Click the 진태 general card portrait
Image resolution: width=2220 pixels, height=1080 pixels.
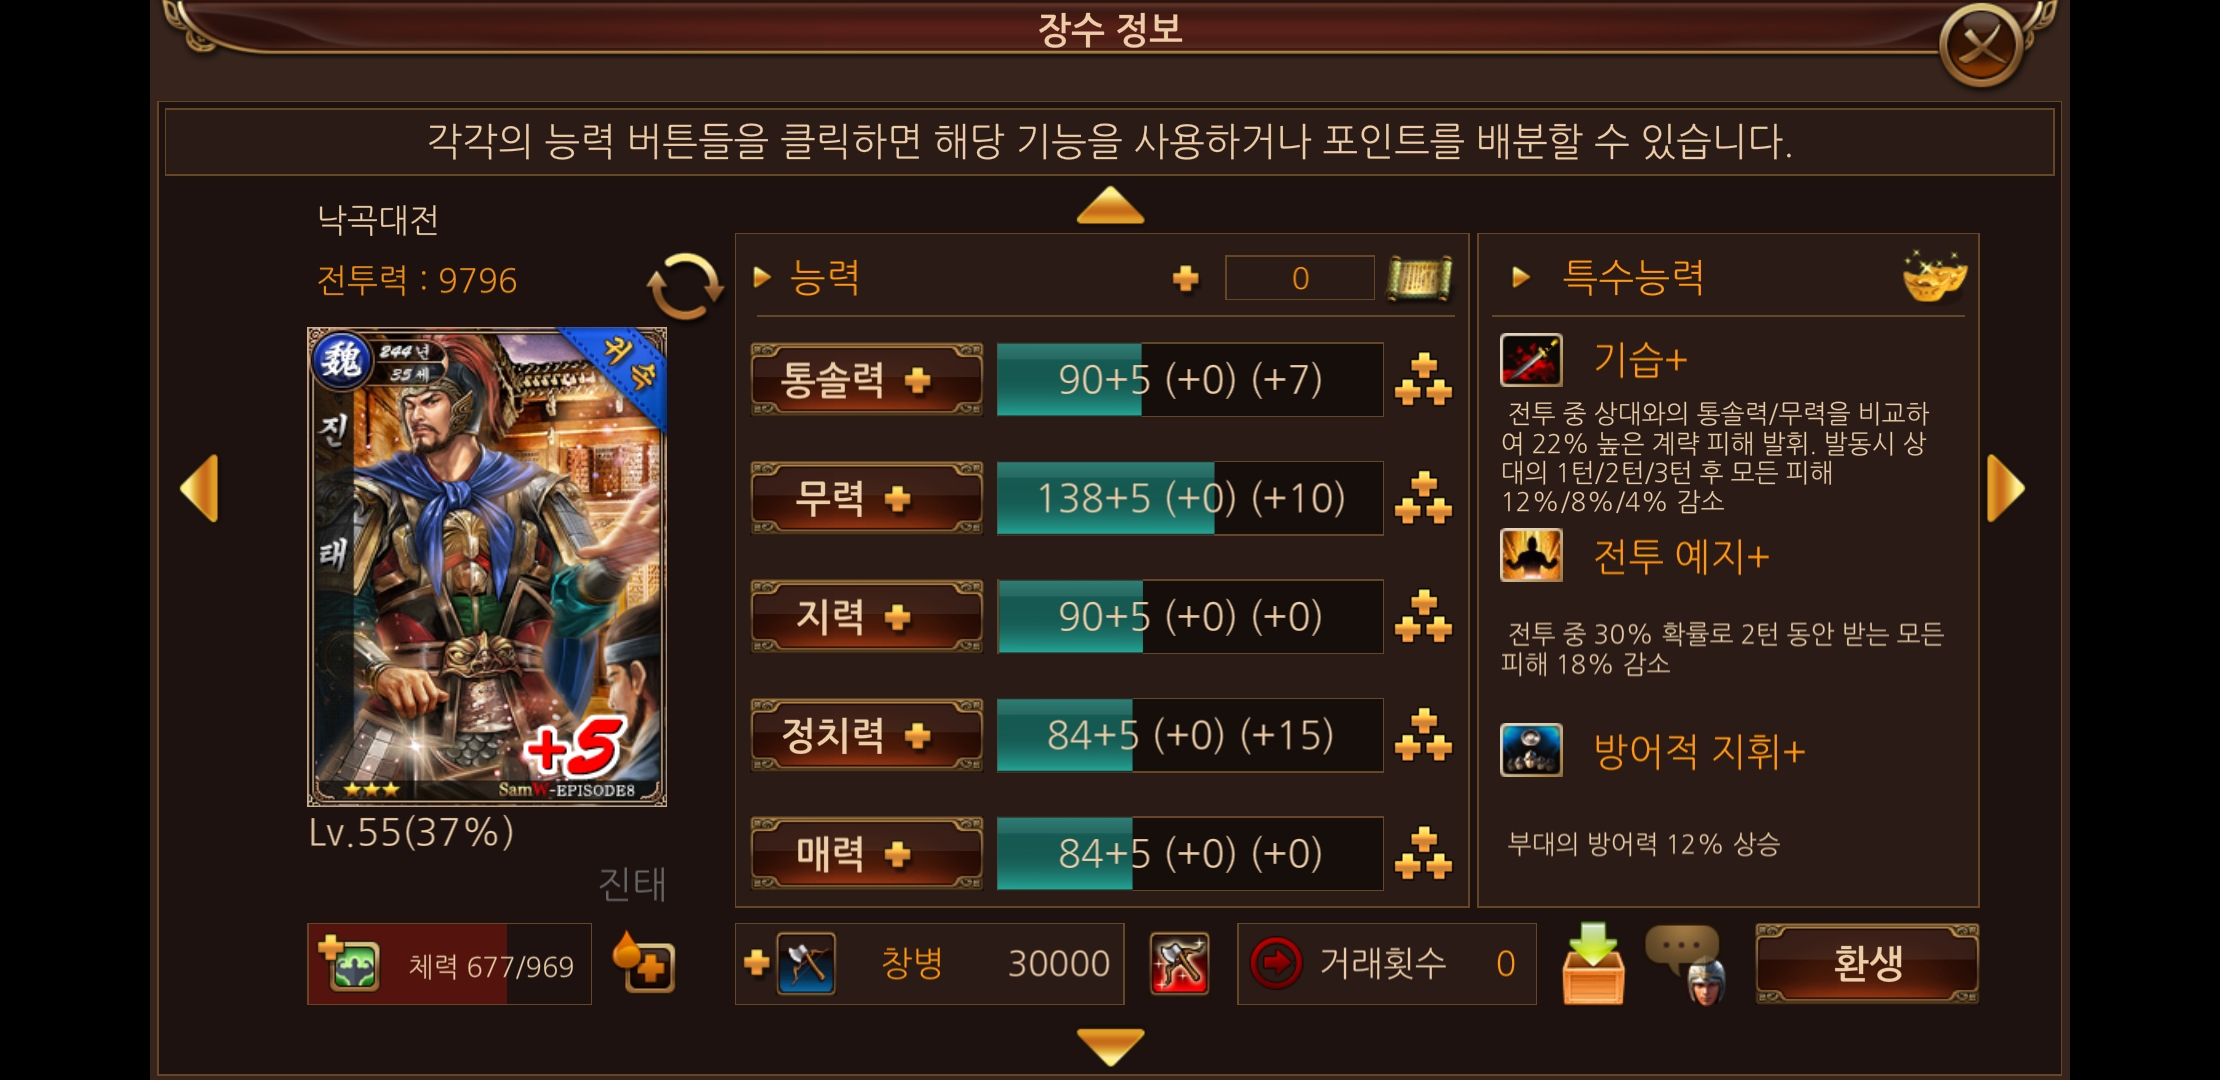coord(487,566)
